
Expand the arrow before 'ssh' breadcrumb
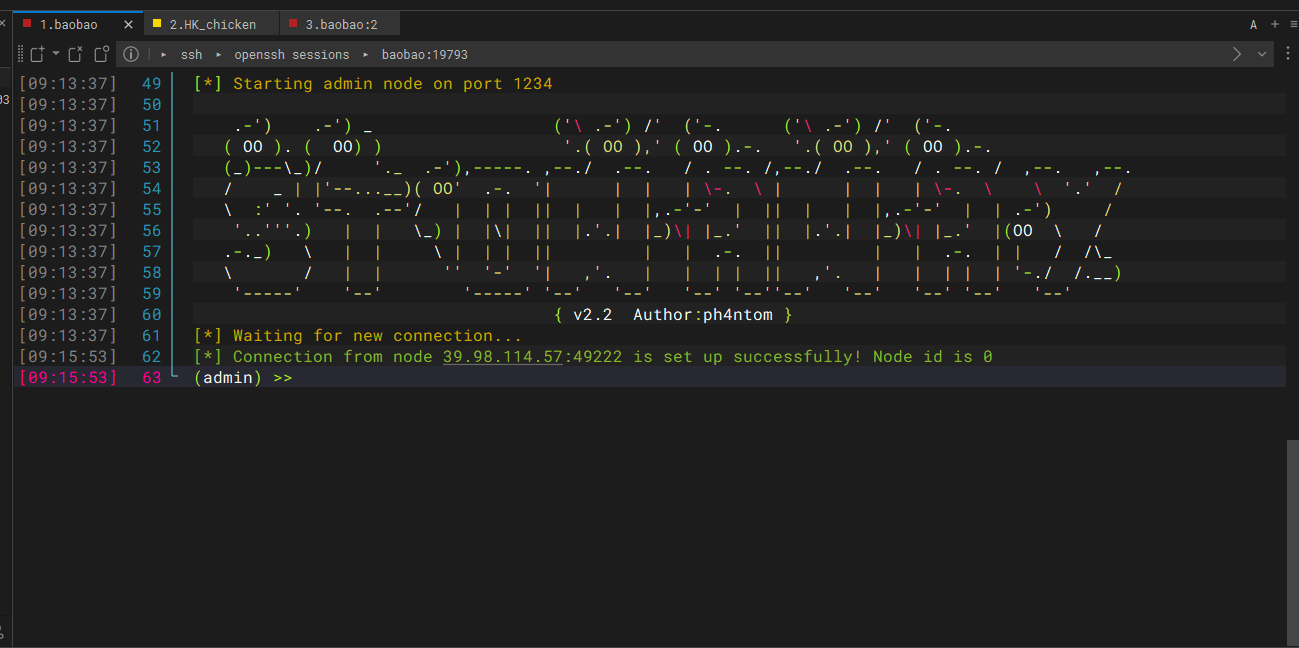164,54
